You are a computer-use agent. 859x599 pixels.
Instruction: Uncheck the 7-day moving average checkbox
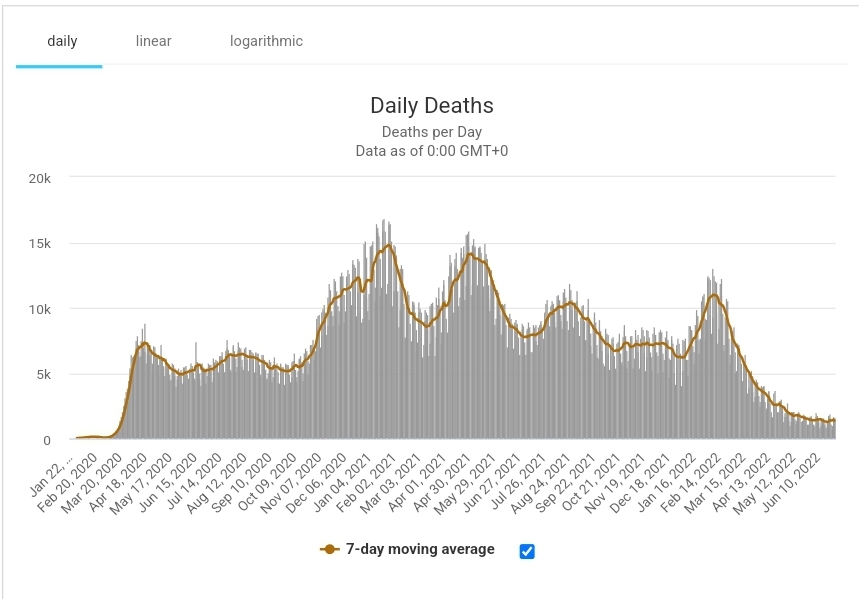pyautogui.click(x=527, y=550)
